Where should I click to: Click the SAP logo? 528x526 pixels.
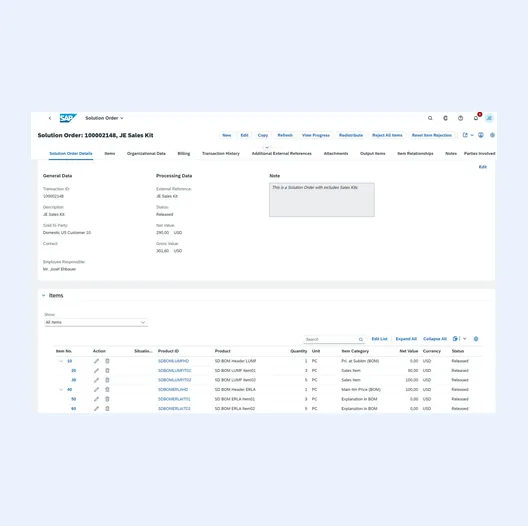click(x=68, y=118)
